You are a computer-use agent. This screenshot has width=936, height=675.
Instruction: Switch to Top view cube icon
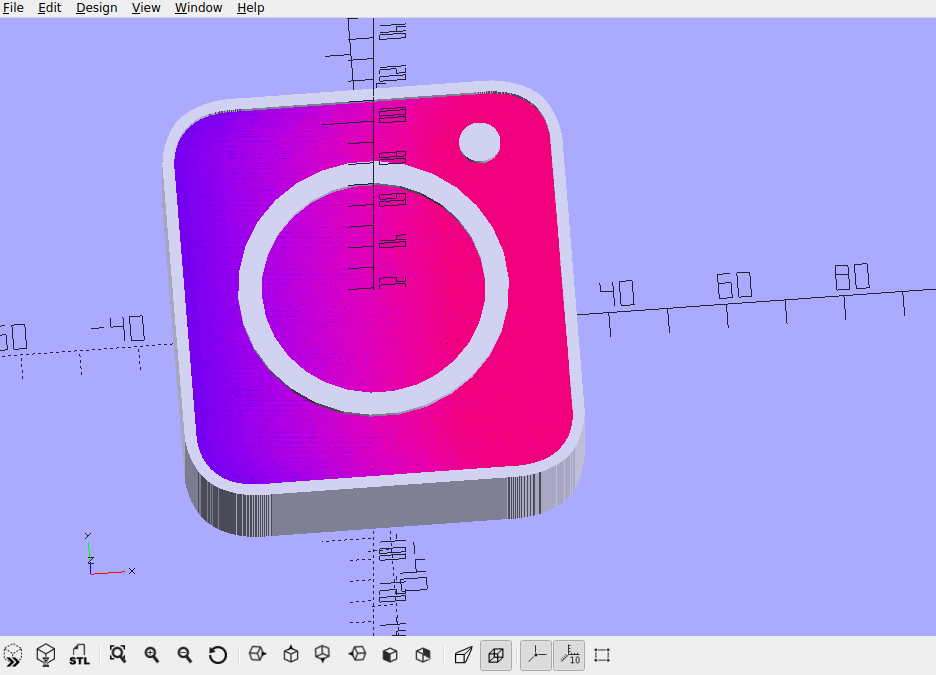(291, 655)
